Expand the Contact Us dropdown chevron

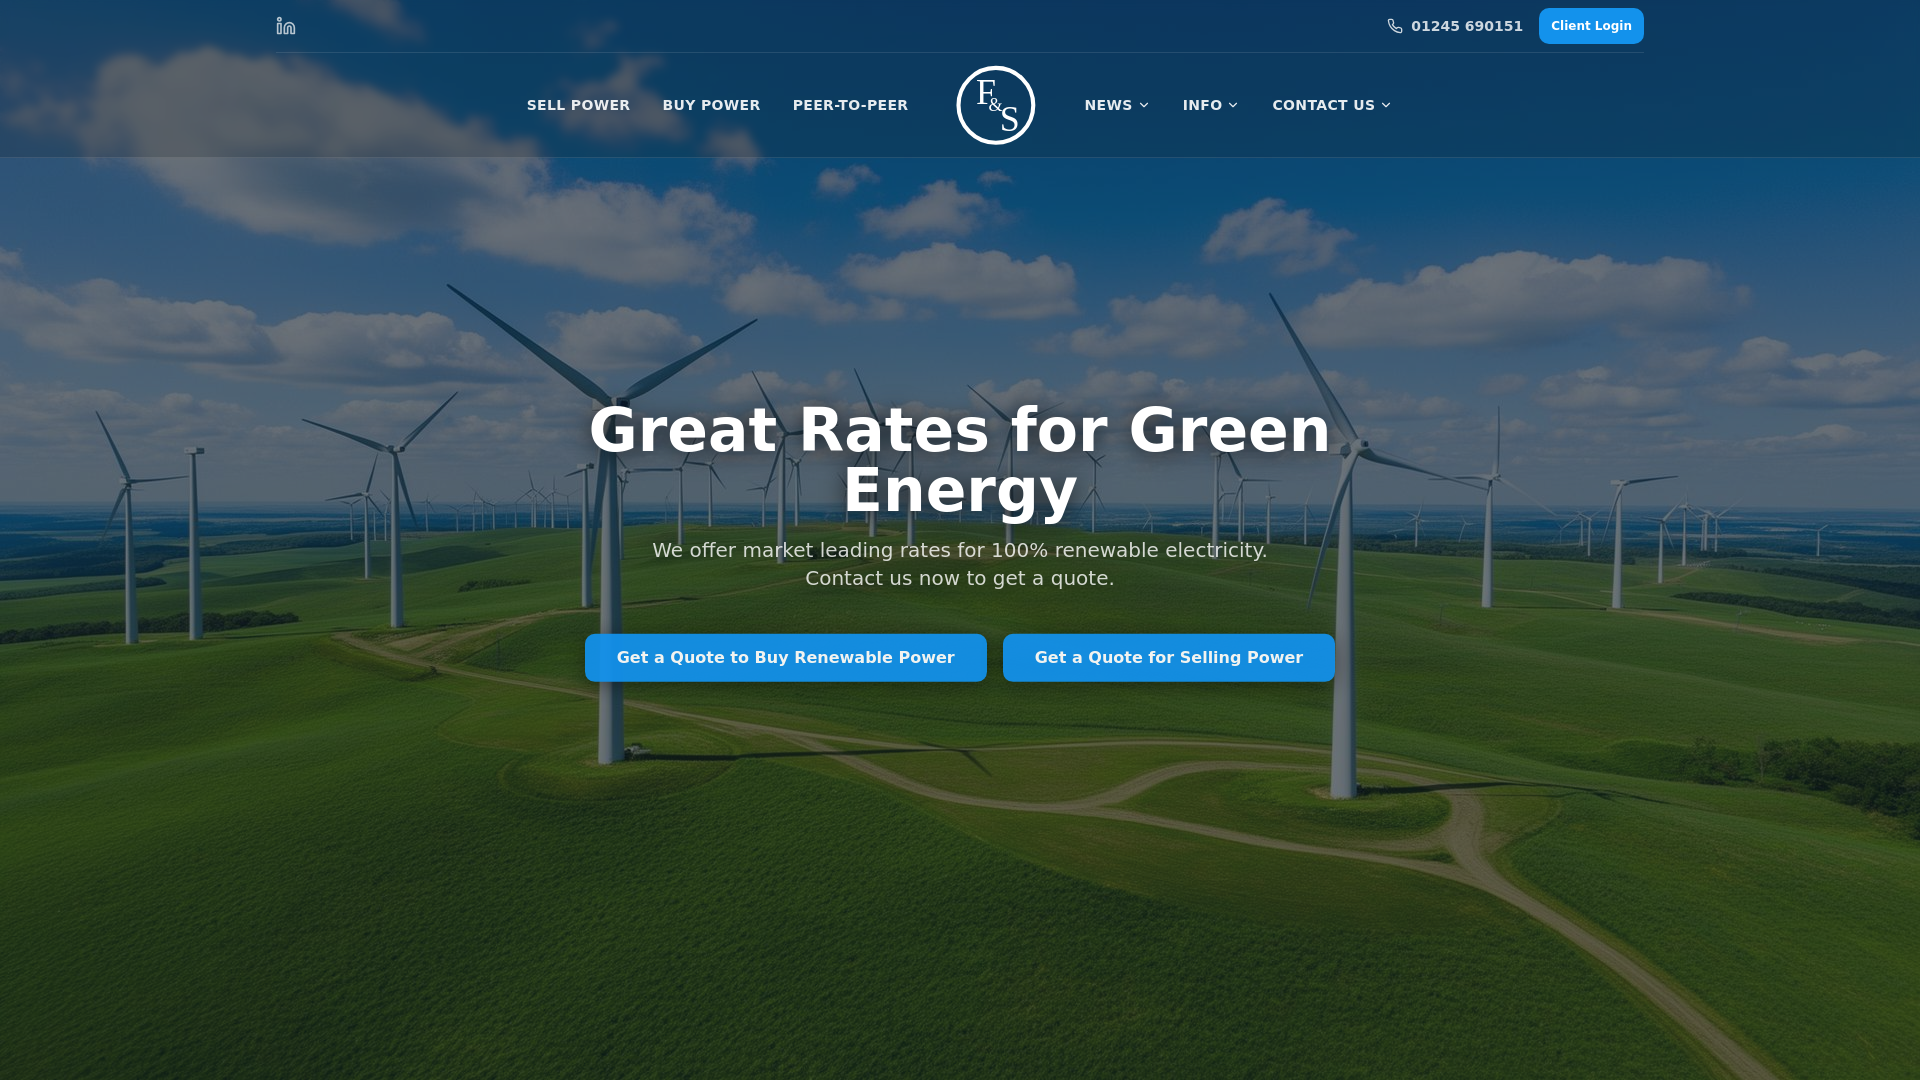tap(1386, 105)
